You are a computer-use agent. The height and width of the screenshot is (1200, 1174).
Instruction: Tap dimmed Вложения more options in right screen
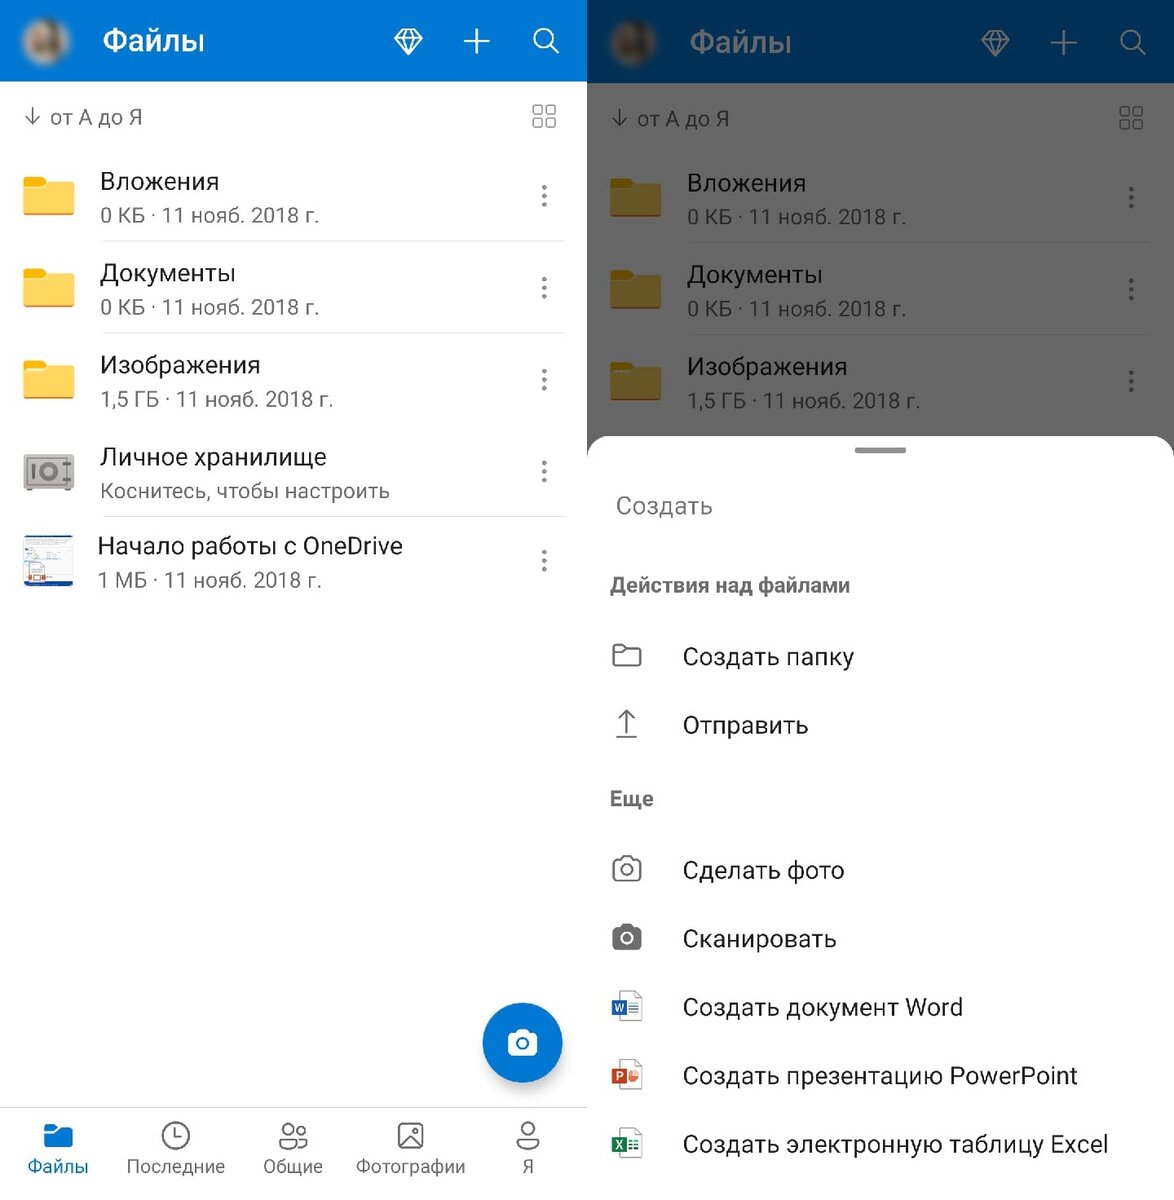[x=1131, y=198]
